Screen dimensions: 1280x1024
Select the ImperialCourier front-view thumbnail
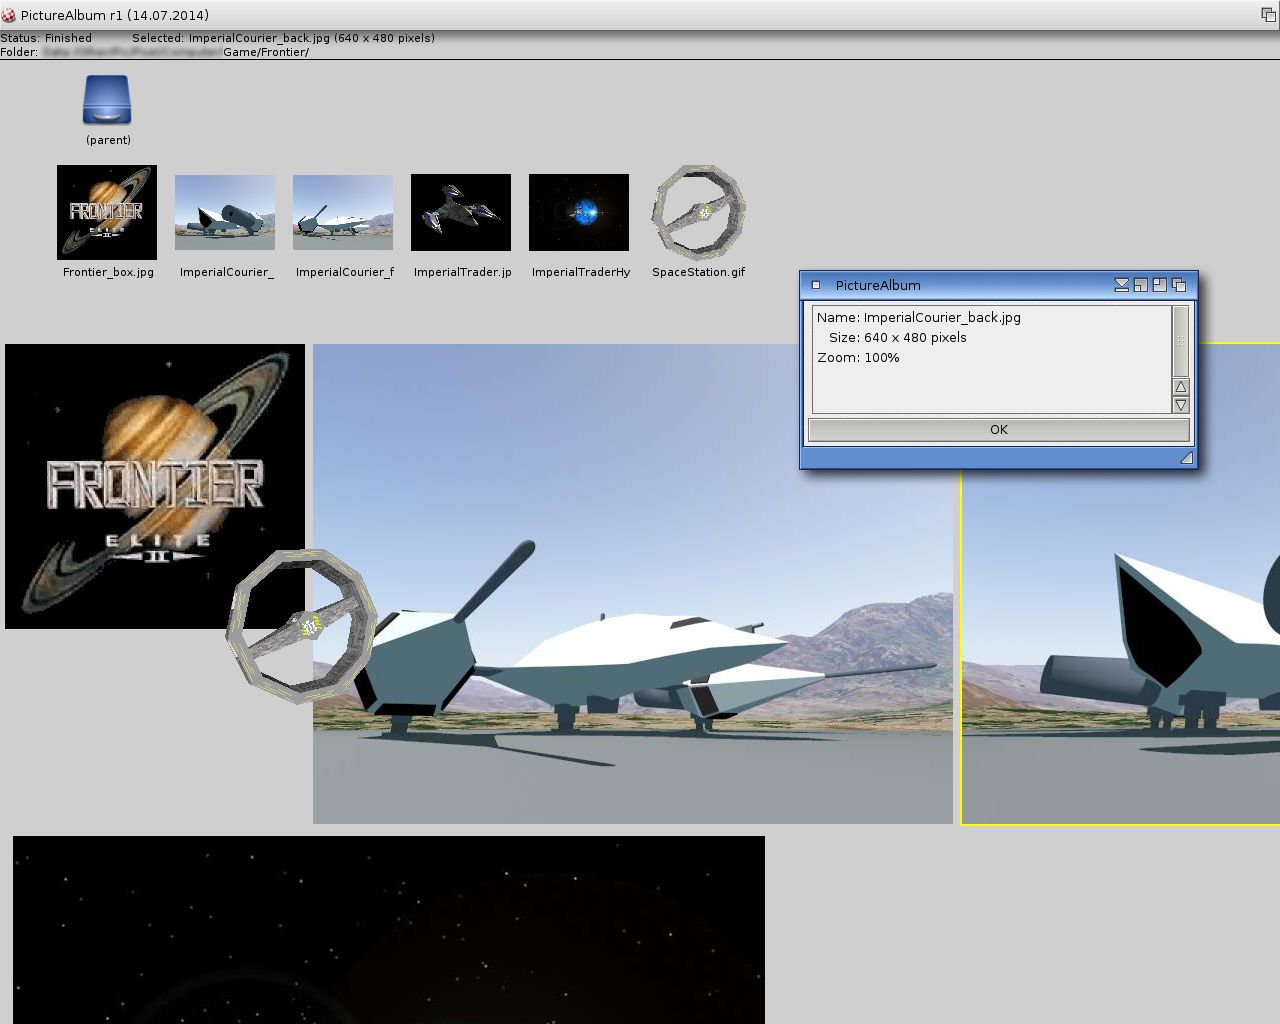click(343, 212)
